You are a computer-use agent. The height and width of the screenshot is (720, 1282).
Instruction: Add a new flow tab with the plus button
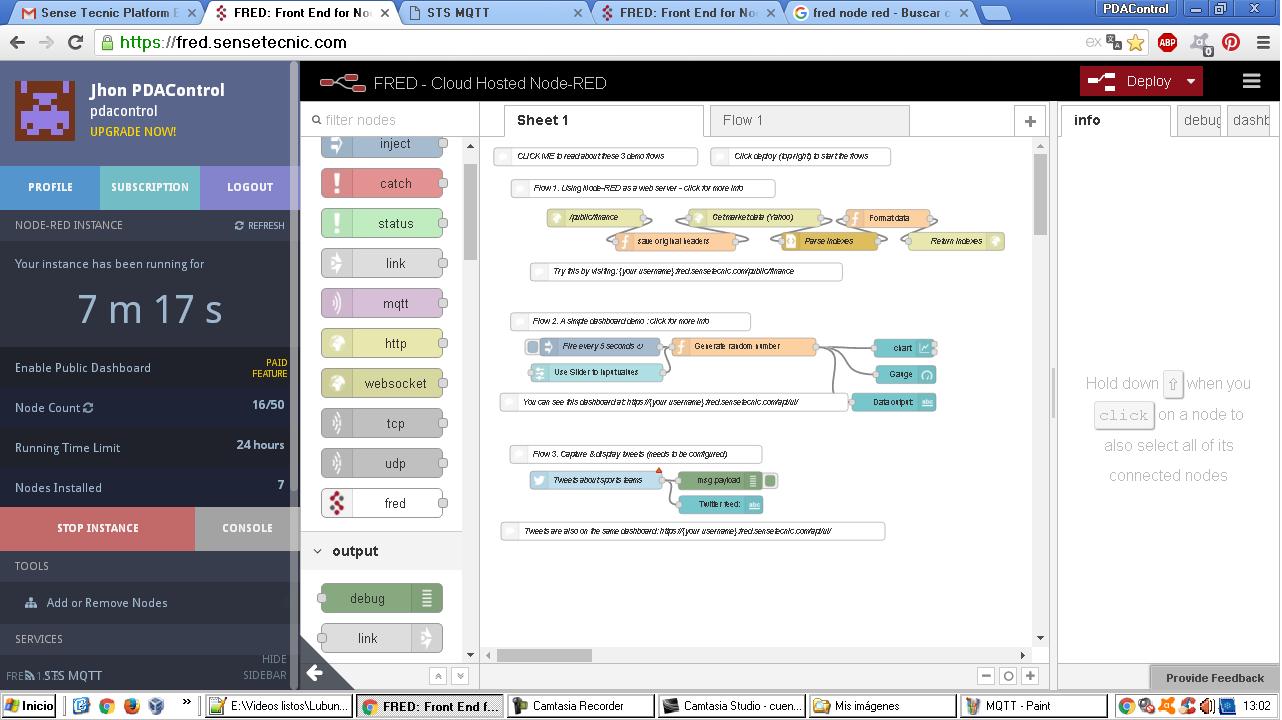tap(1030, 121)
